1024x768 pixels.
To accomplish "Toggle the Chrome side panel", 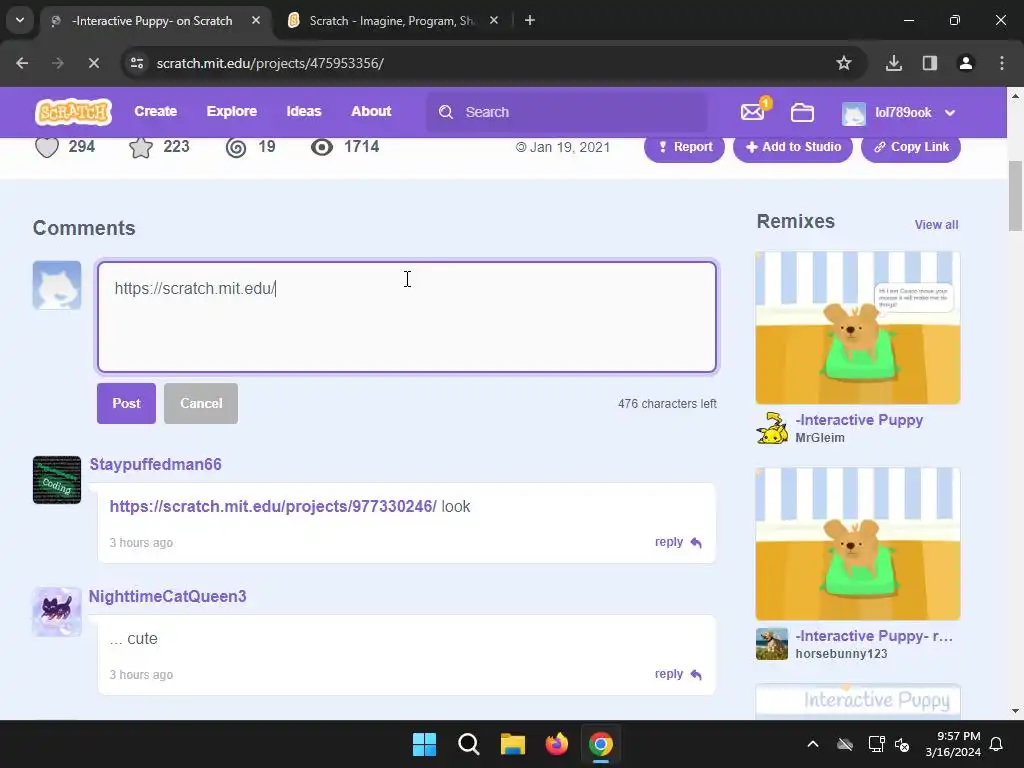I will pyautogui.click(x=929, y=63).
